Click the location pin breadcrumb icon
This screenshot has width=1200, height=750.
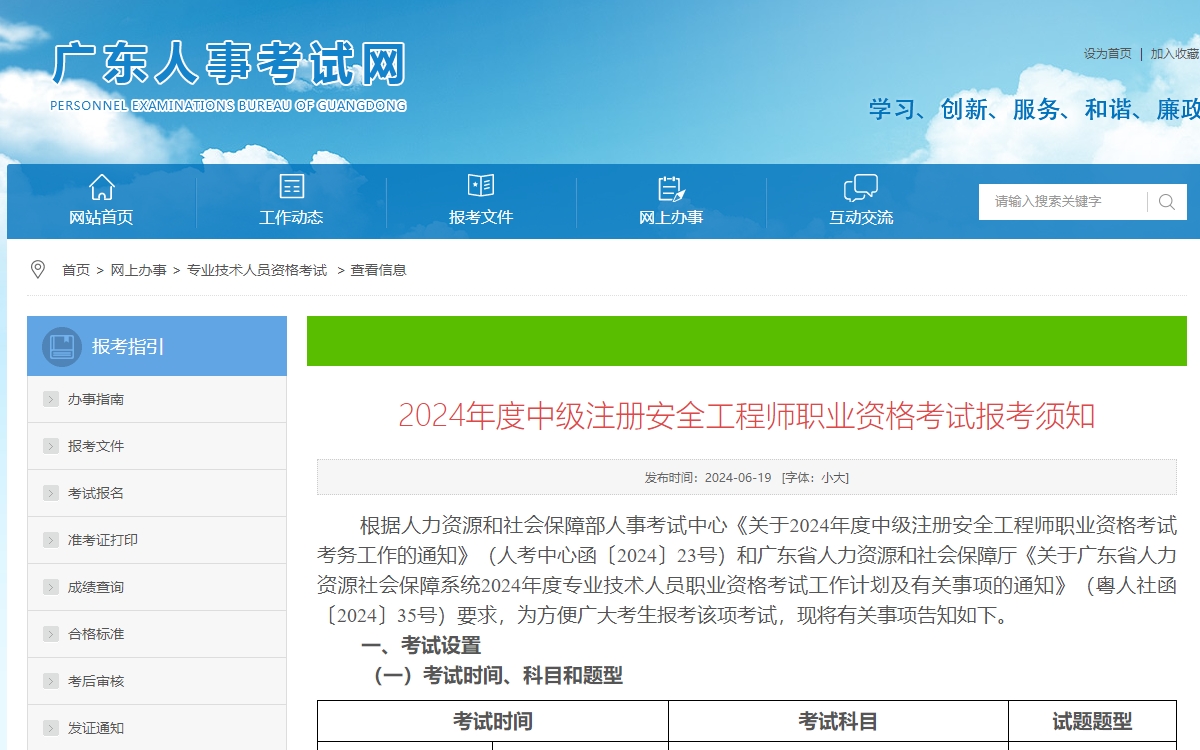click(x=39, y=269)
